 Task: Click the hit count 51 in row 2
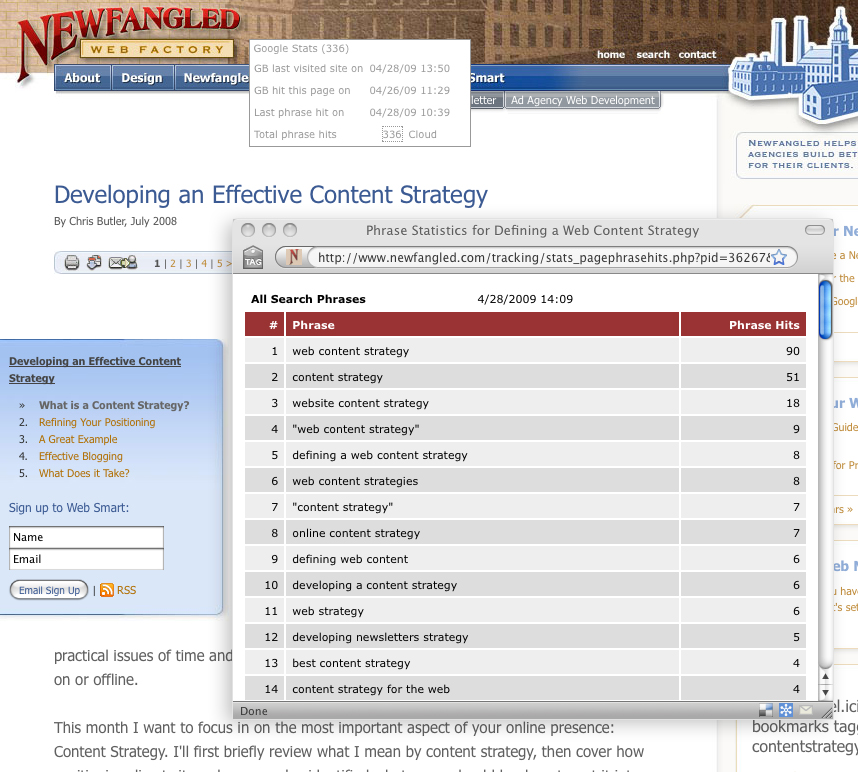click(792, 377)
